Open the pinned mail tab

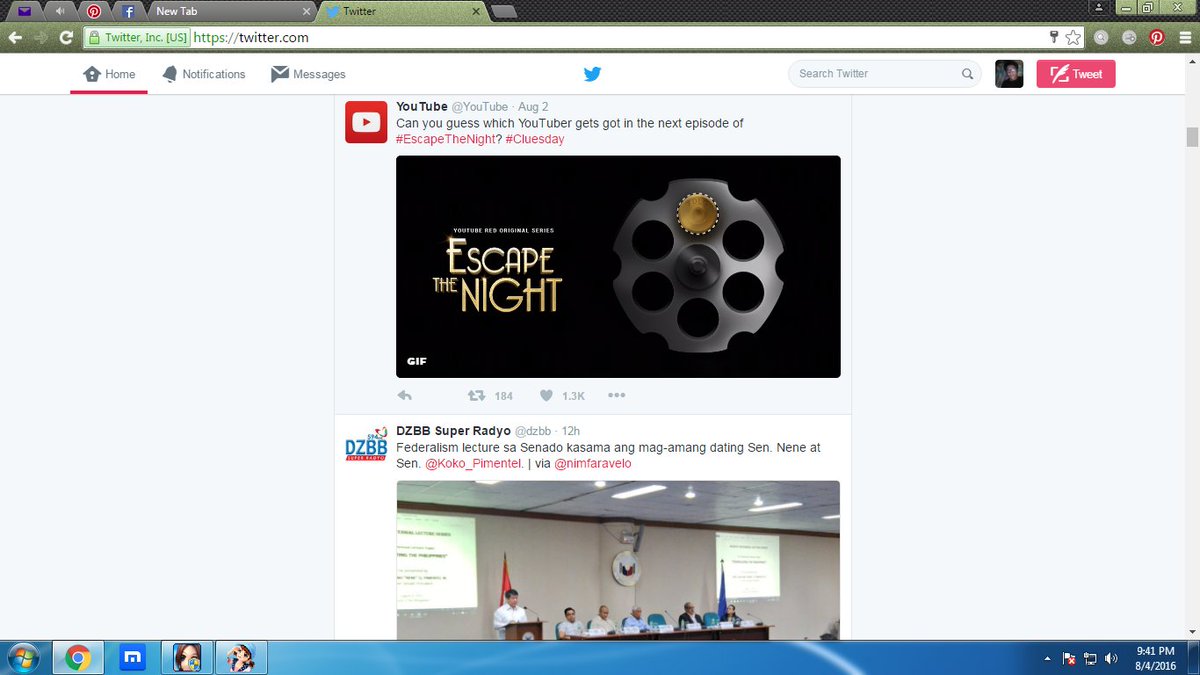tap(24, 11)
